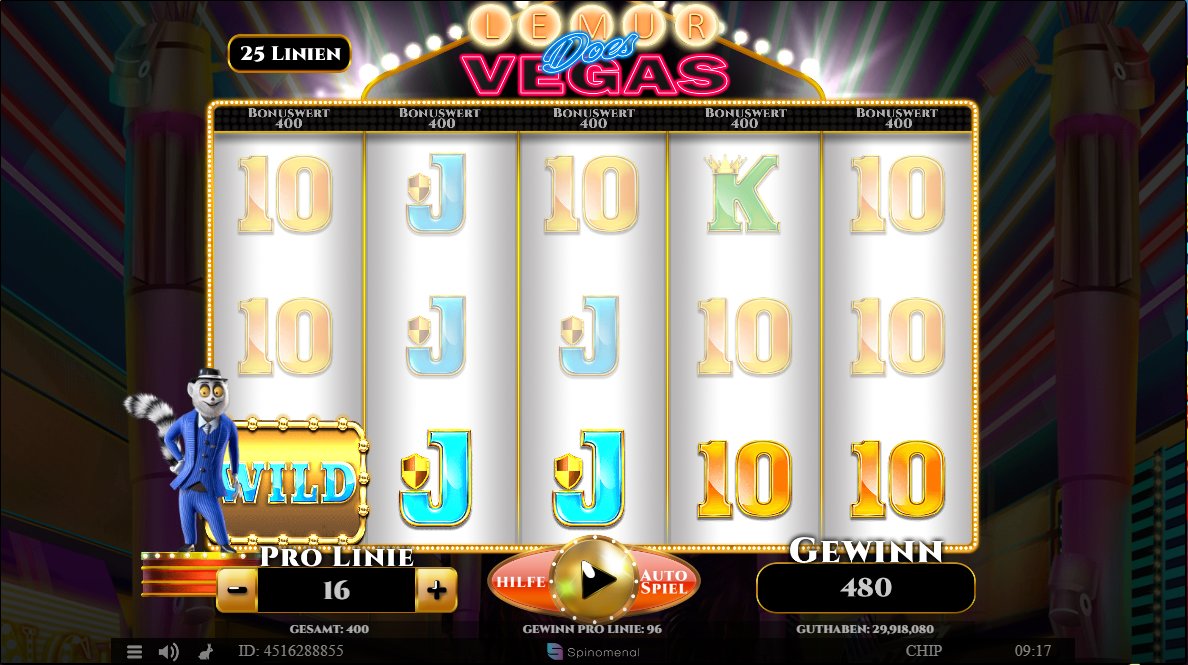The height and width of the screenshot is (665, 1188).
Task: Click the CHIP label in bottom bar
Action: [924, 651]
